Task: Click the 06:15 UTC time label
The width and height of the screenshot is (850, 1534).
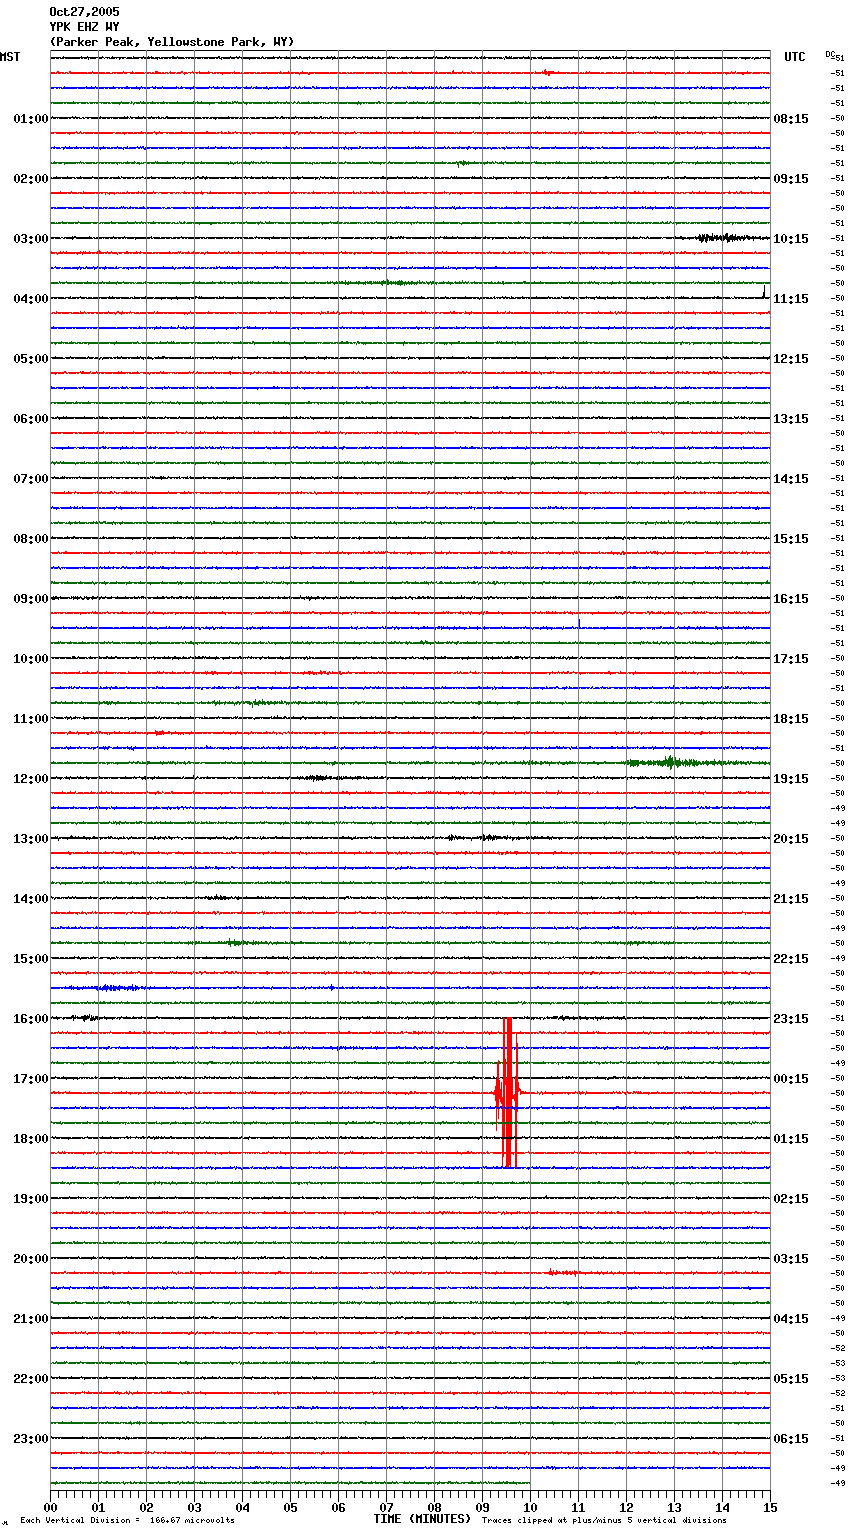Action: (791, 1439)
